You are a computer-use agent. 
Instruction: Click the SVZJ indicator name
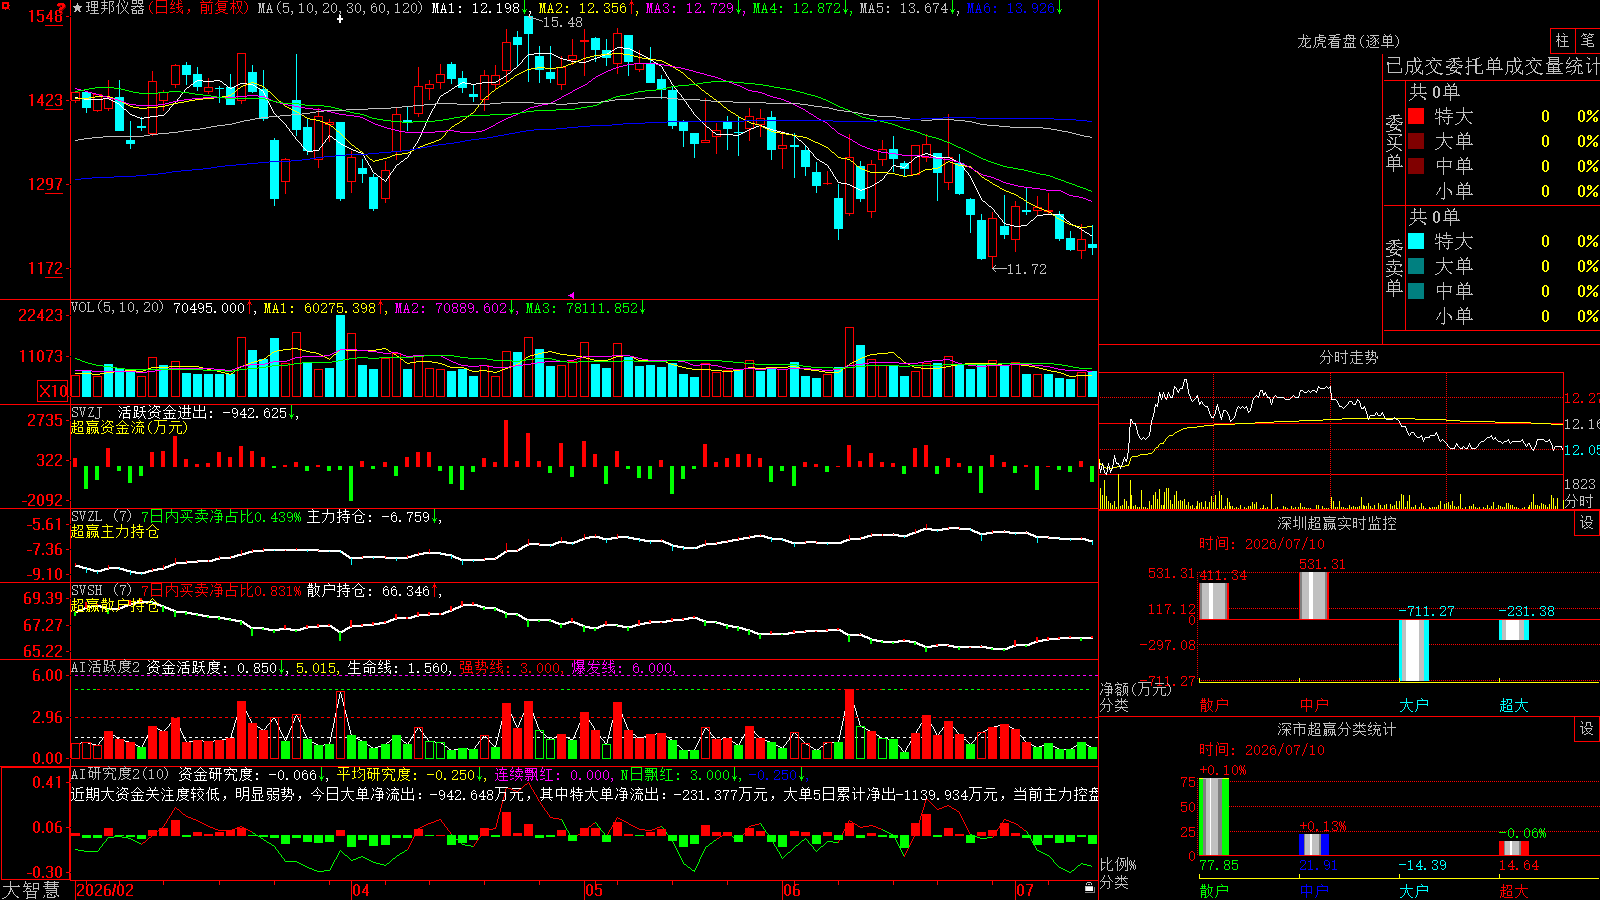tap(87, 412)
